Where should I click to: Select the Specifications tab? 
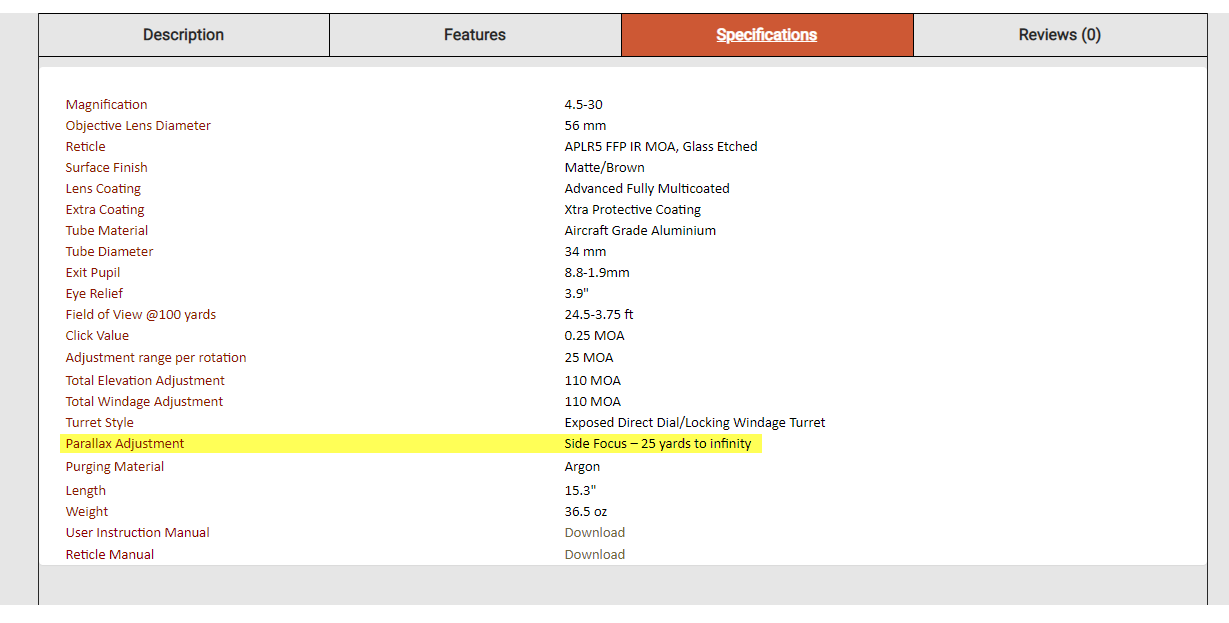pyautogui.click(x=766, y=35)
